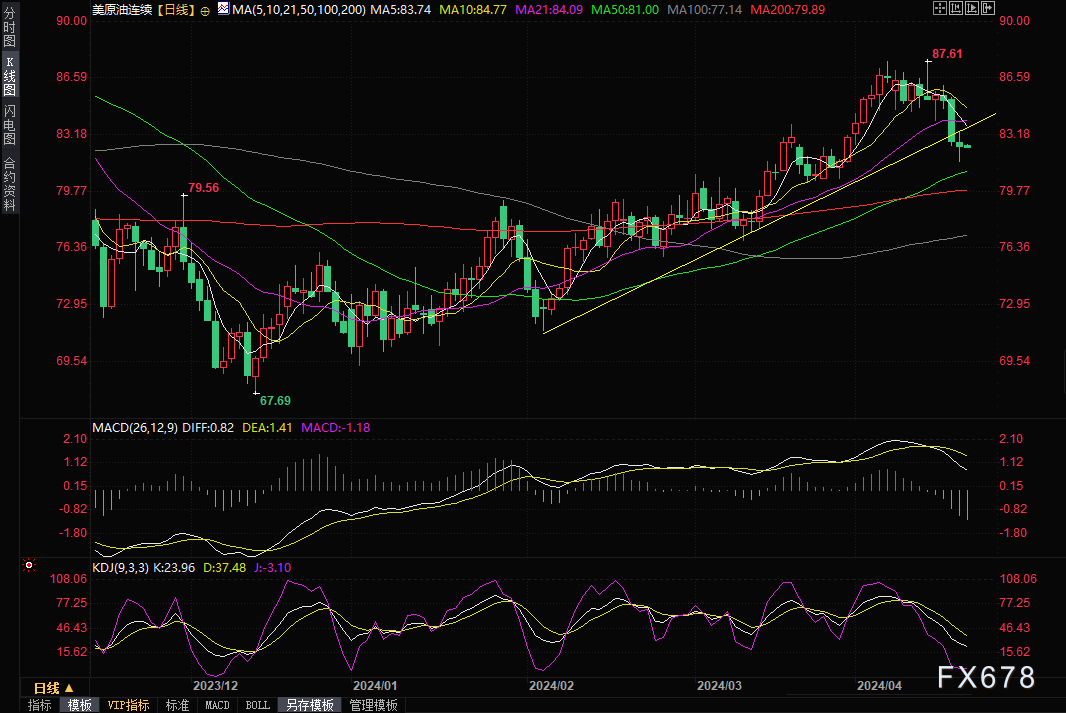Expand the 日线 period selector
The width and height of the screenshot is (1066, 713).
53,688
